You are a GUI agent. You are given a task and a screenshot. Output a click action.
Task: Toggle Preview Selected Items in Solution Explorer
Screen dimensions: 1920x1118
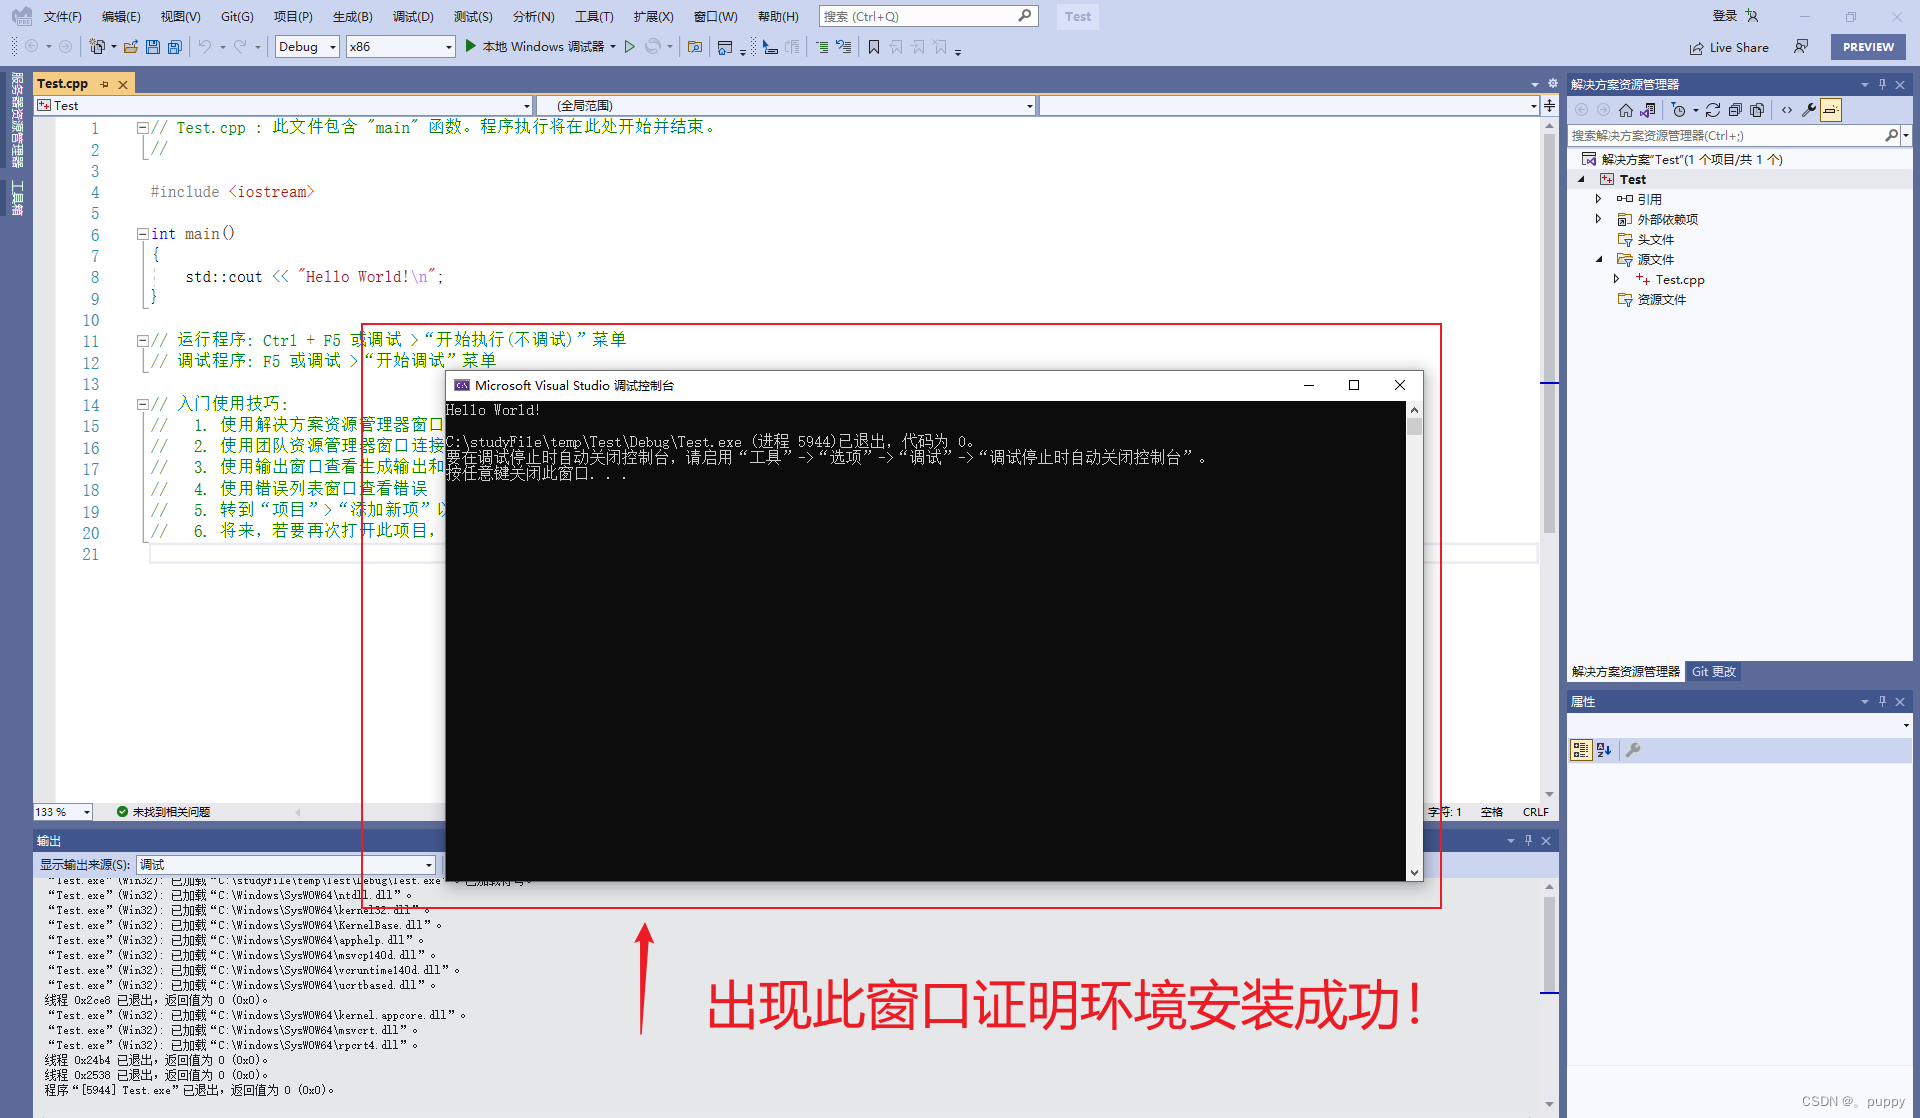pyautogui.click(x=1831, y=110)
